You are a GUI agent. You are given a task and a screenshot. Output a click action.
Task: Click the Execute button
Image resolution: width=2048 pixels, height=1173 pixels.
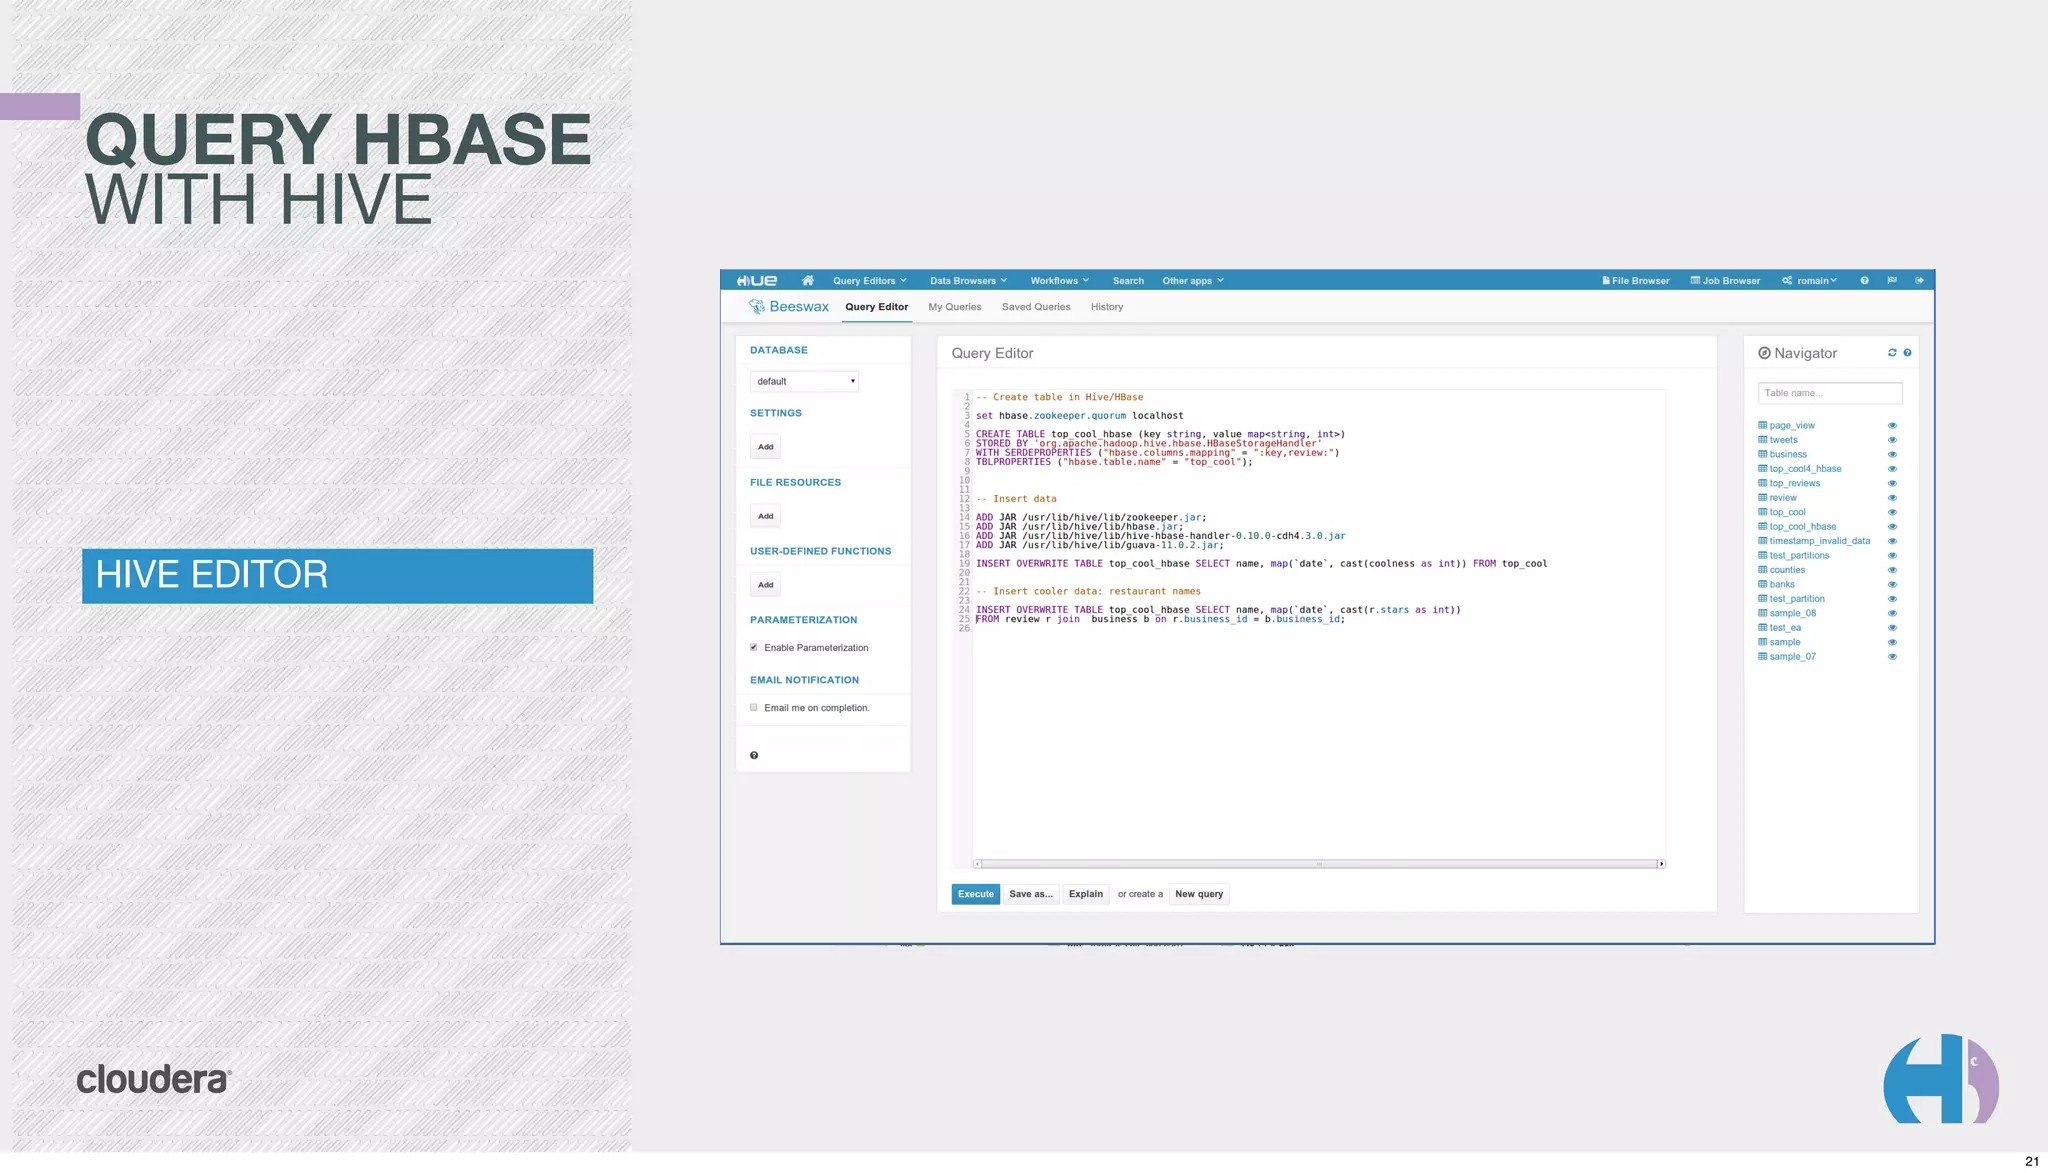pyautogui.click(x=975, y=894)
